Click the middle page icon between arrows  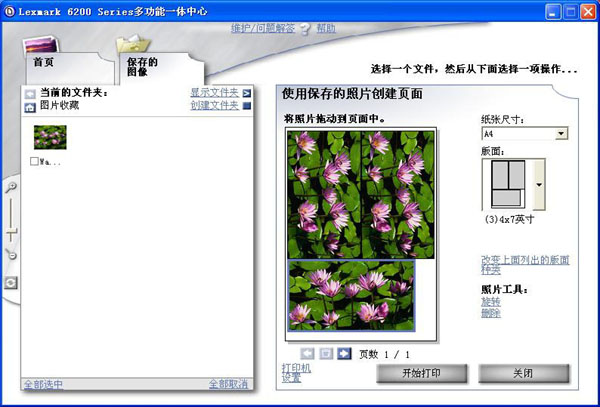tap(326, 353)
